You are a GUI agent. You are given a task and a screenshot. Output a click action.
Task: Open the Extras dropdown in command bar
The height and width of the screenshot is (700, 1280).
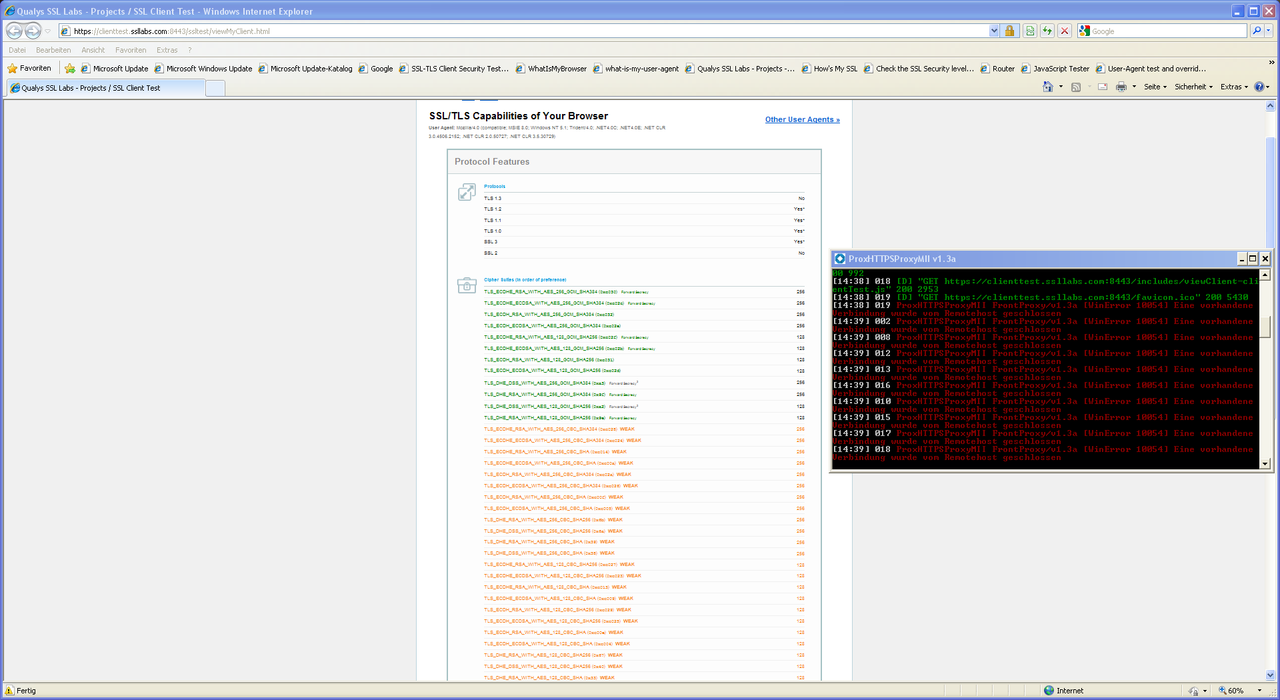point(1233,87)
